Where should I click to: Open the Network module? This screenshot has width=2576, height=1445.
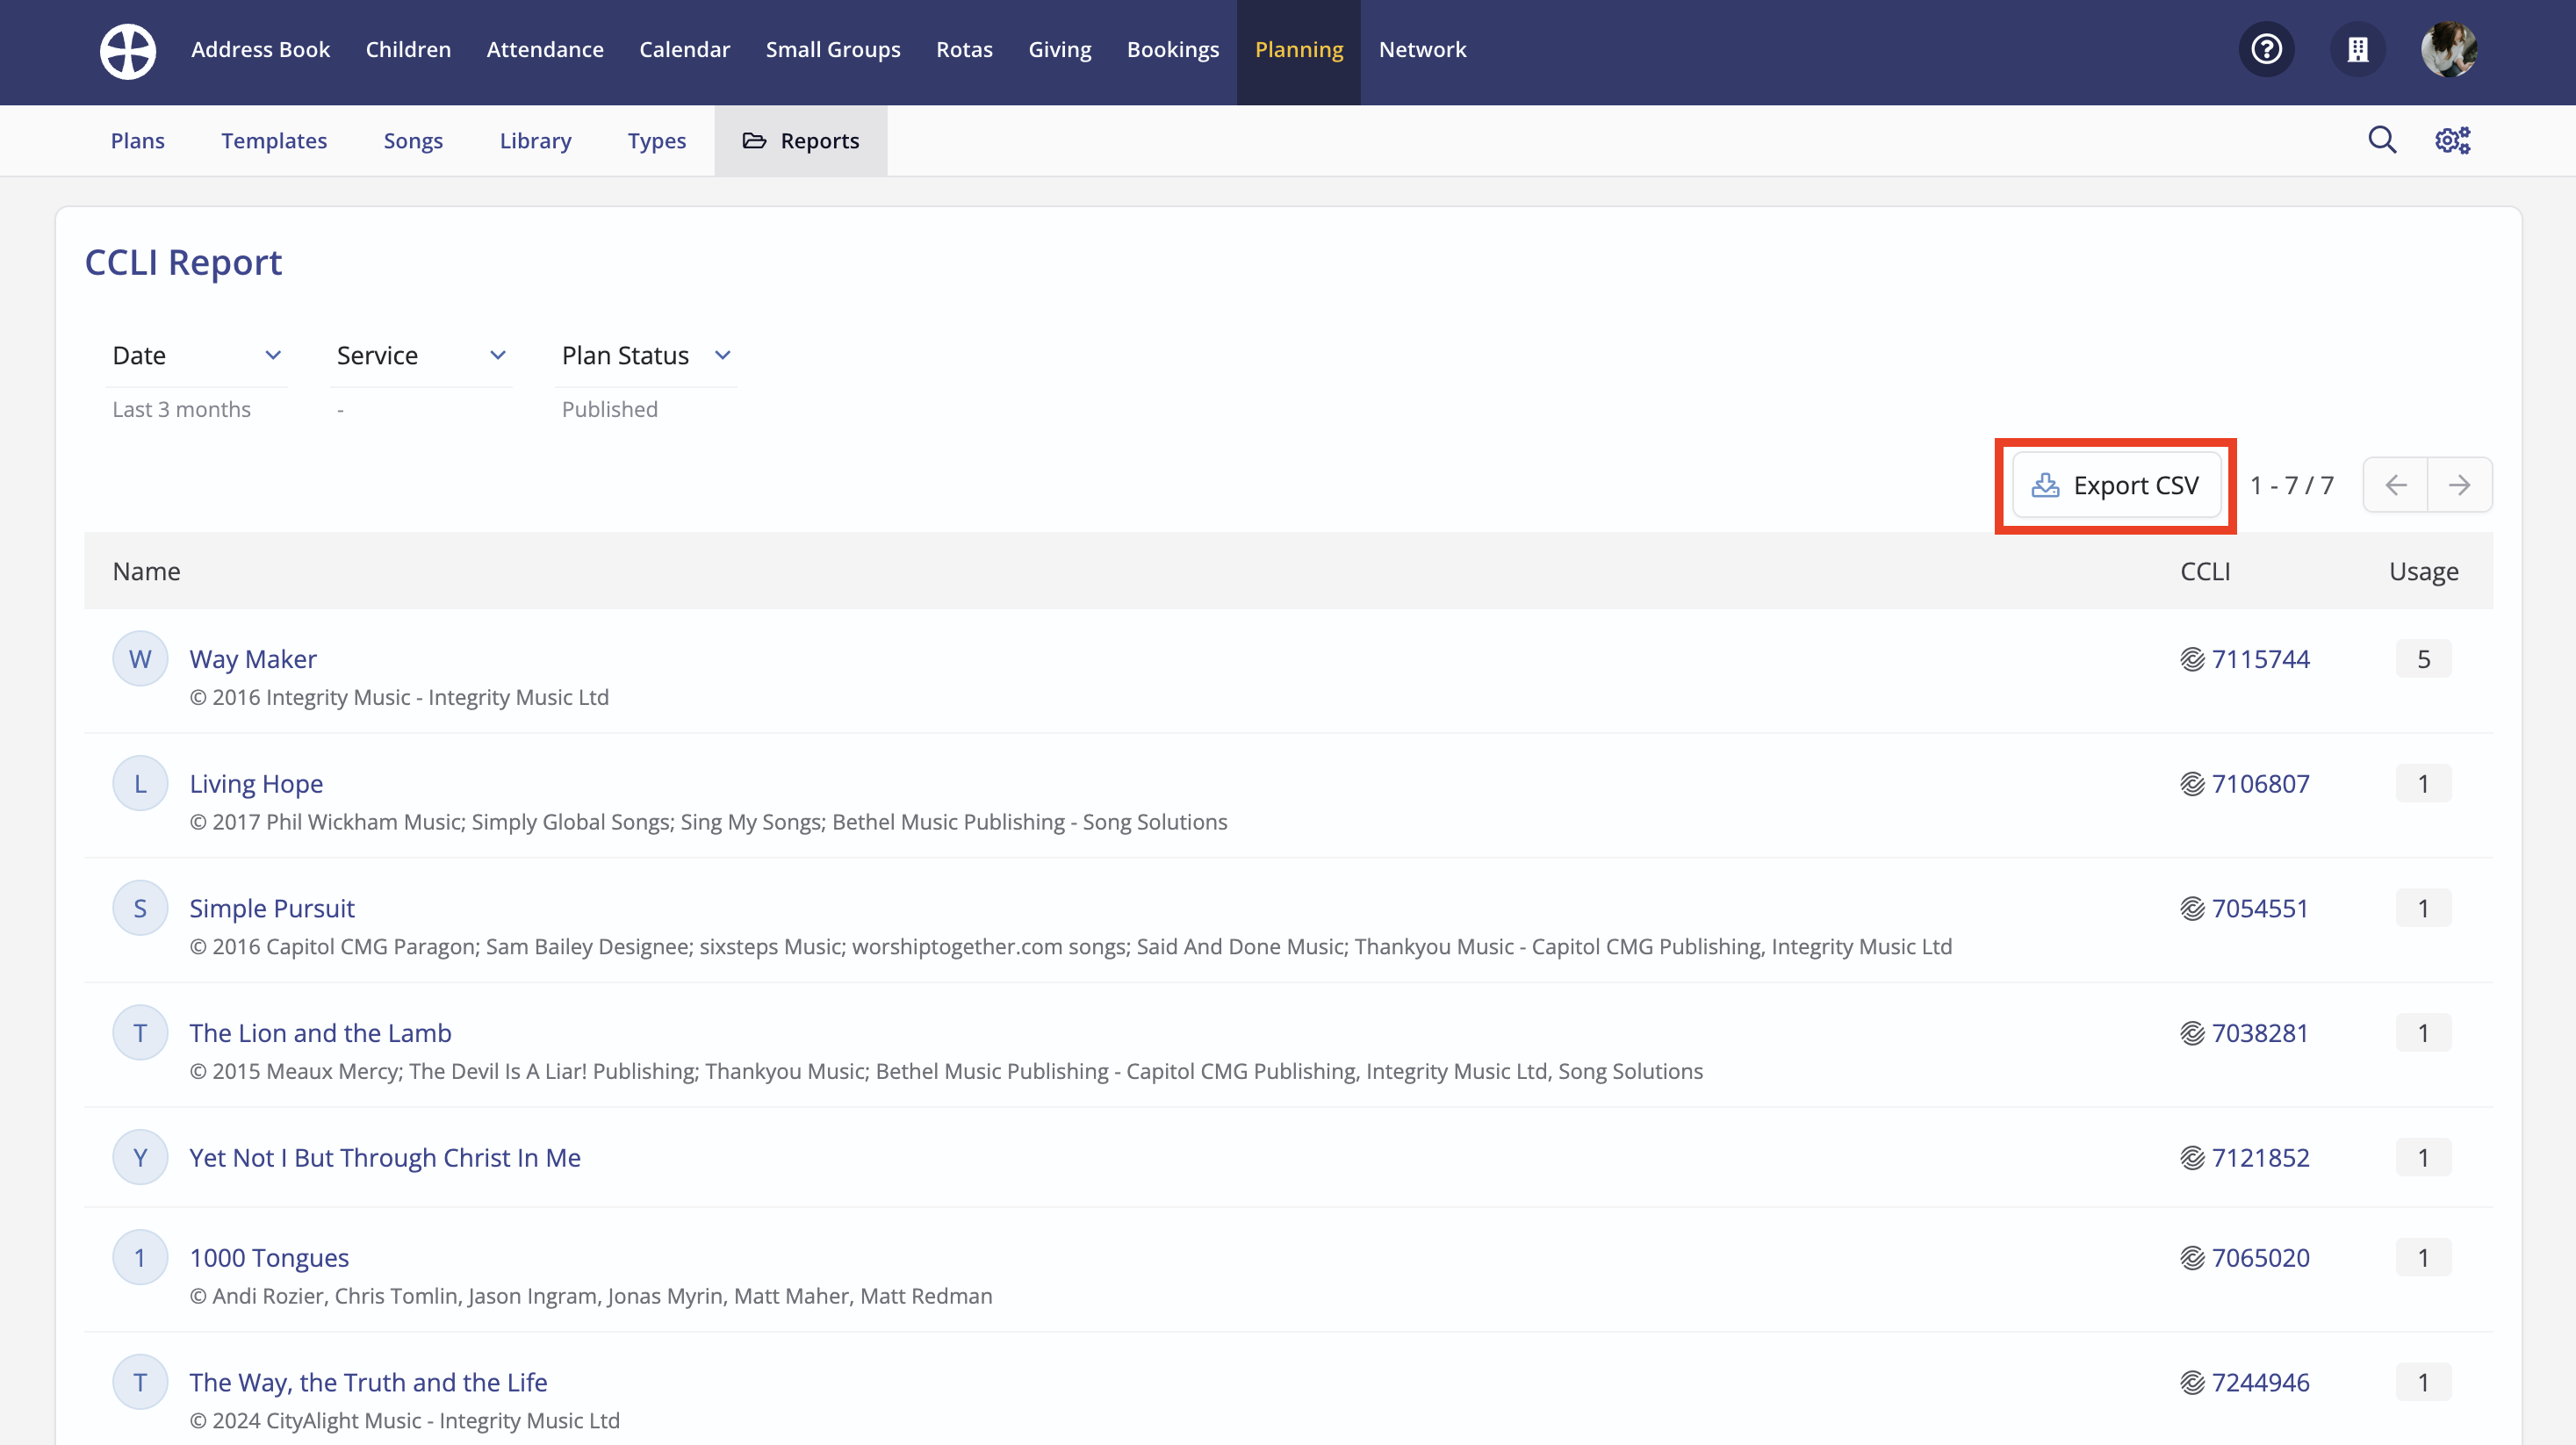click(x=1422, y=49)
